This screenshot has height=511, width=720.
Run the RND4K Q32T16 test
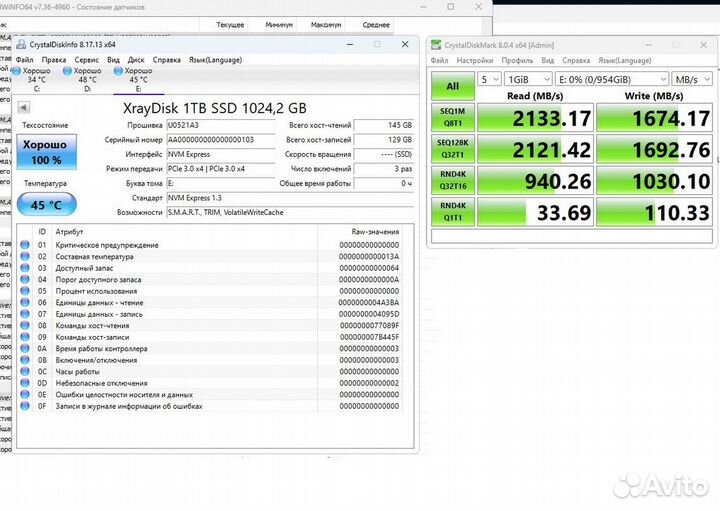[x=453, y=180]
